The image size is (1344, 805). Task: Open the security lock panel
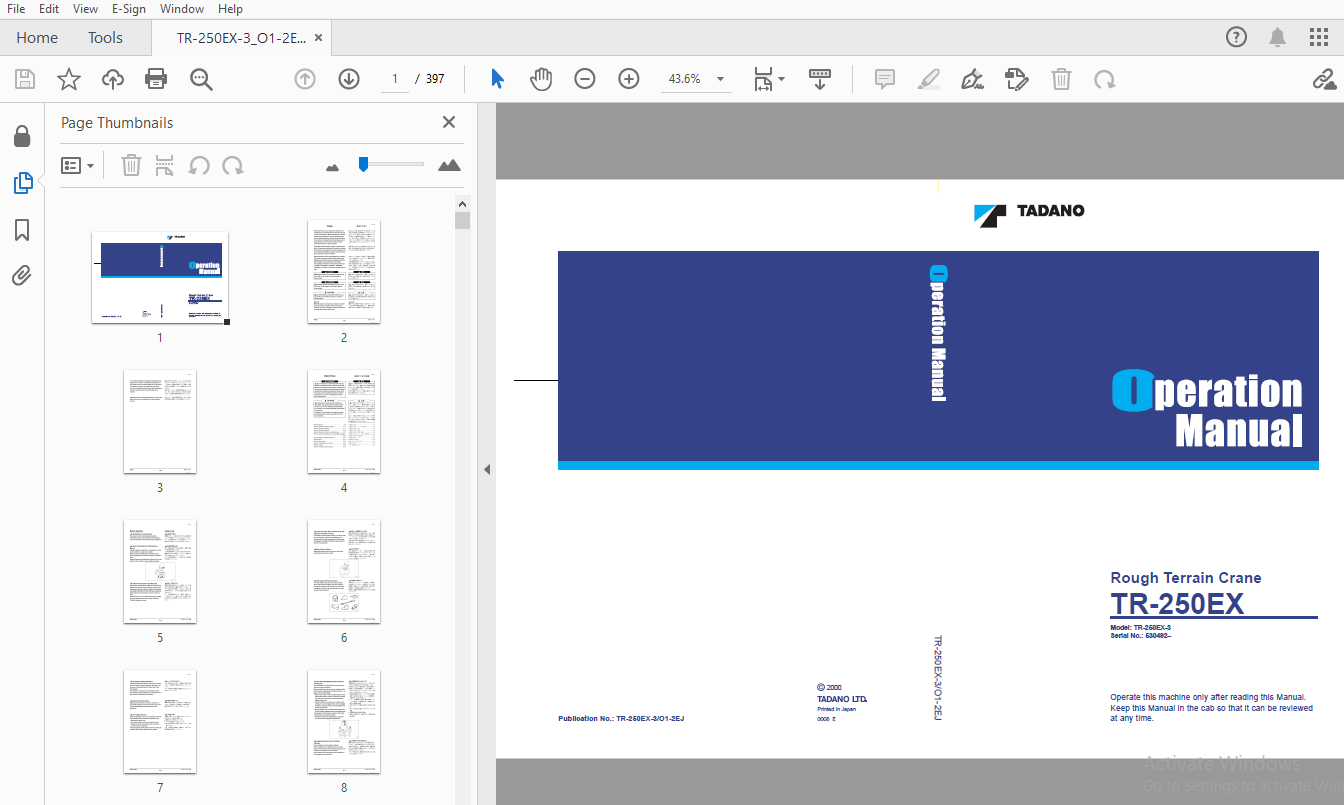pos(22,136)
